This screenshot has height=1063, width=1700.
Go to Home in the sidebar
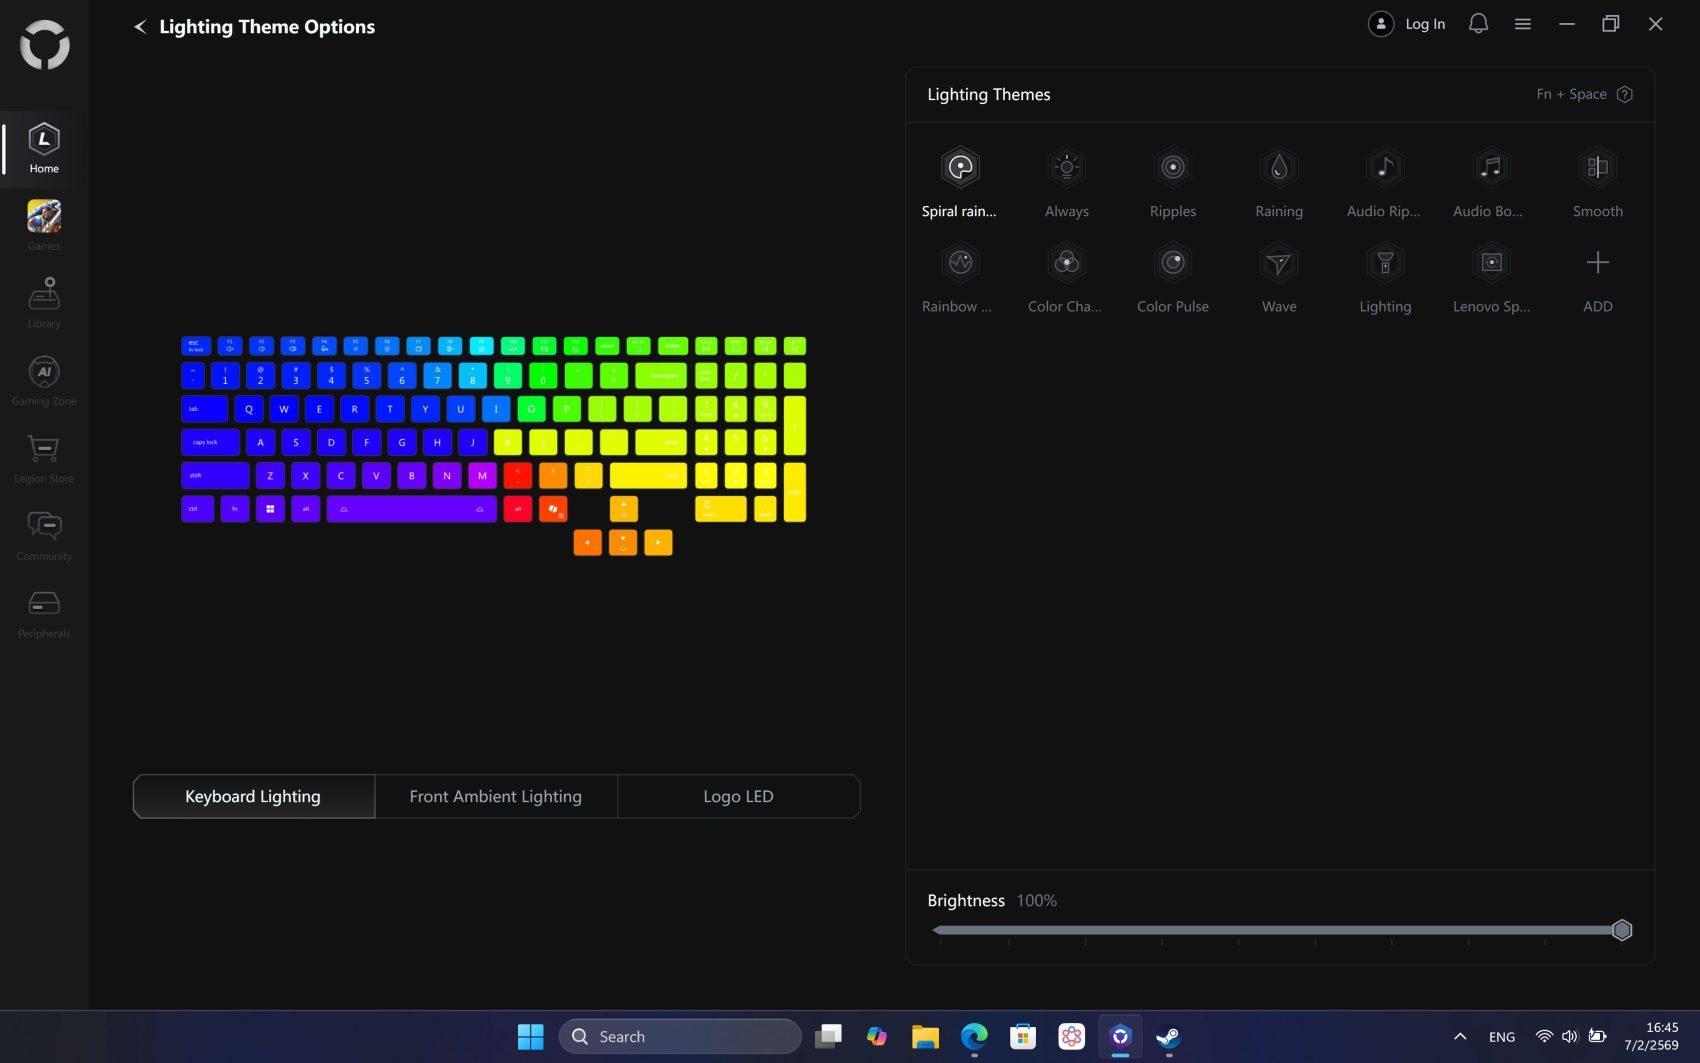click(x=44, y=149)
